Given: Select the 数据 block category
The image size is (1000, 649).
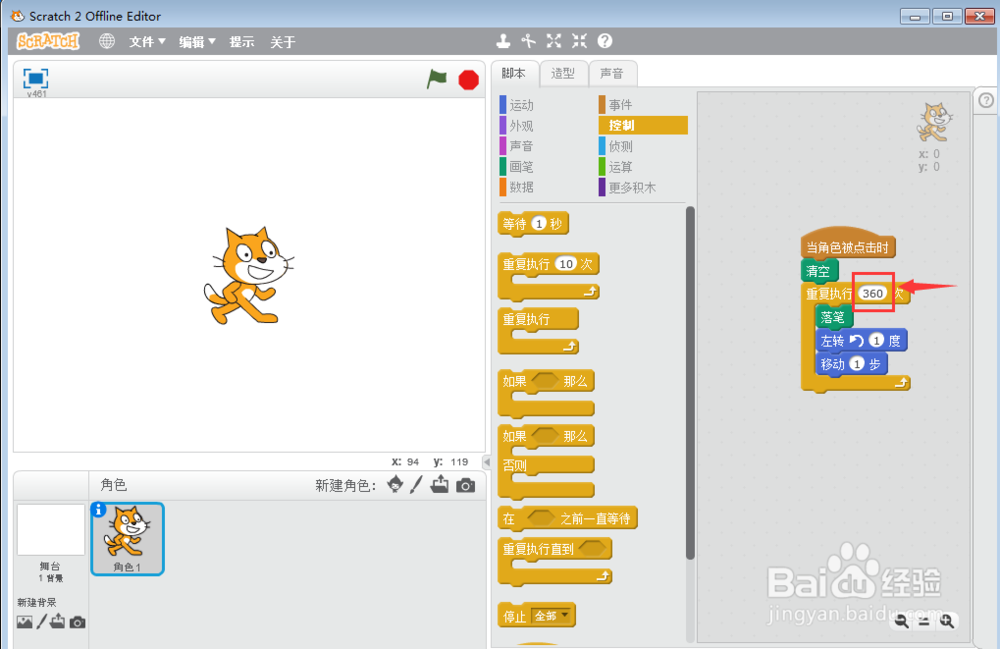Looking at the screenshot, I should [x=522, y=187].
